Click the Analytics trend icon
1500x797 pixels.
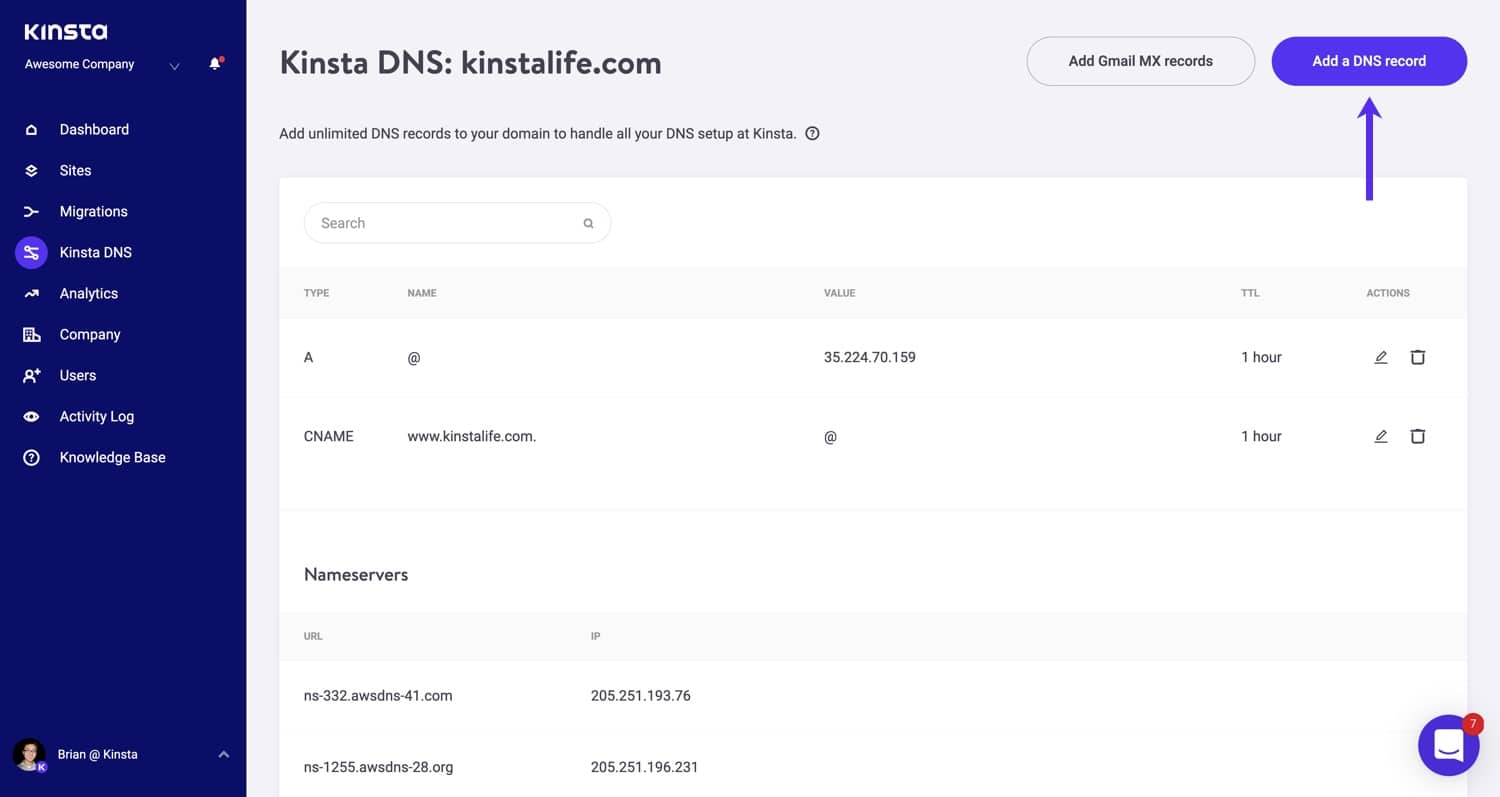point(31,294)
